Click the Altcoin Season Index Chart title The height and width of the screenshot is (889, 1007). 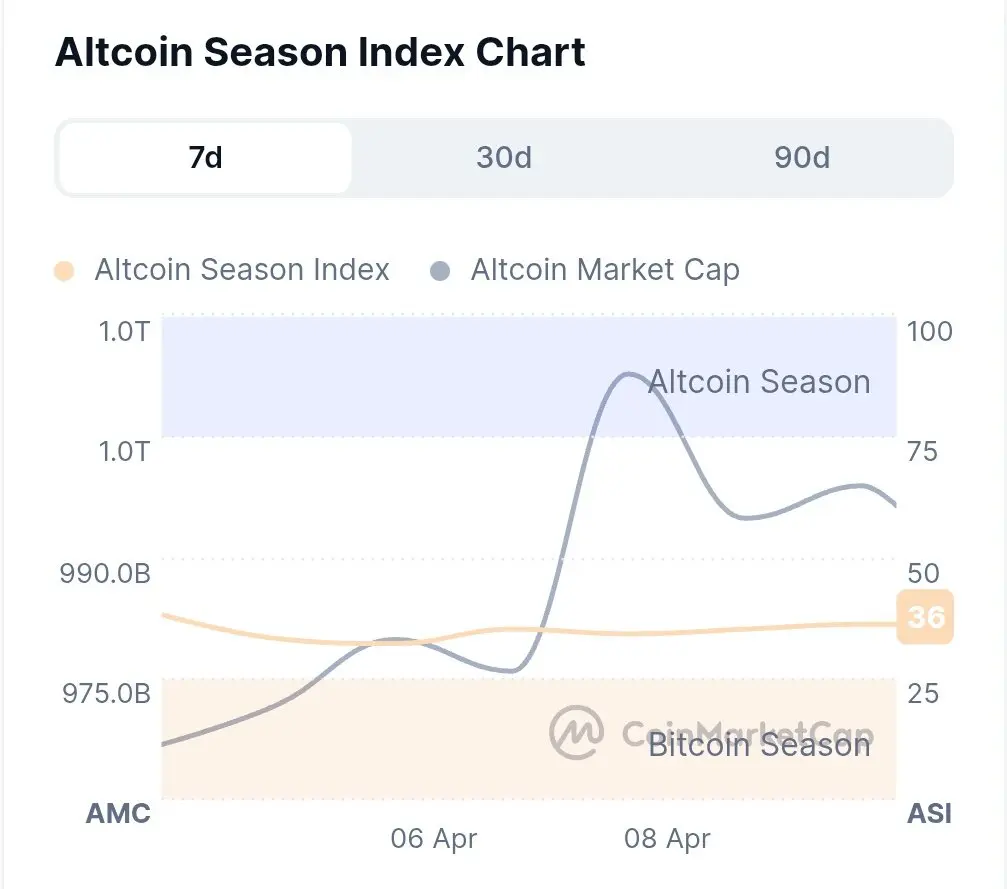tap(320, 52)
